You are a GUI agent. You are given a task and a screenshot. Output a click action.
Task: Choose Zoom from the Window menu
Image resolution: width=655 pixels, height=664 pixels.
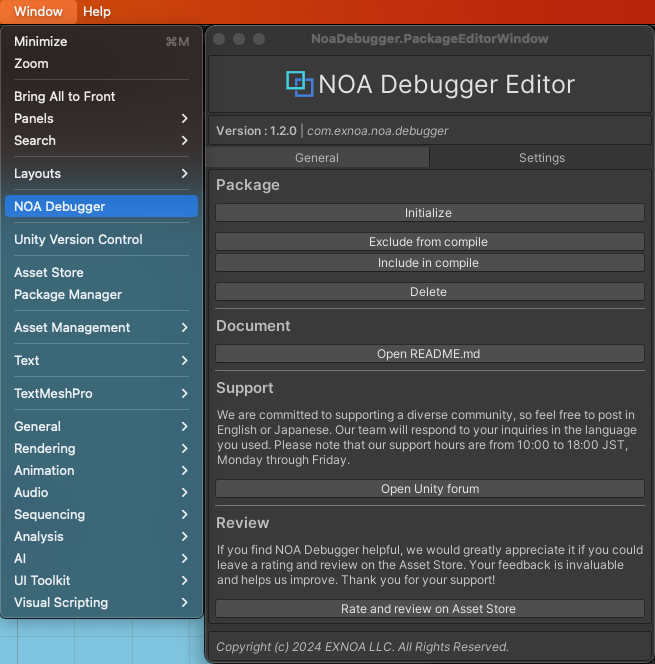coord(101,64)
